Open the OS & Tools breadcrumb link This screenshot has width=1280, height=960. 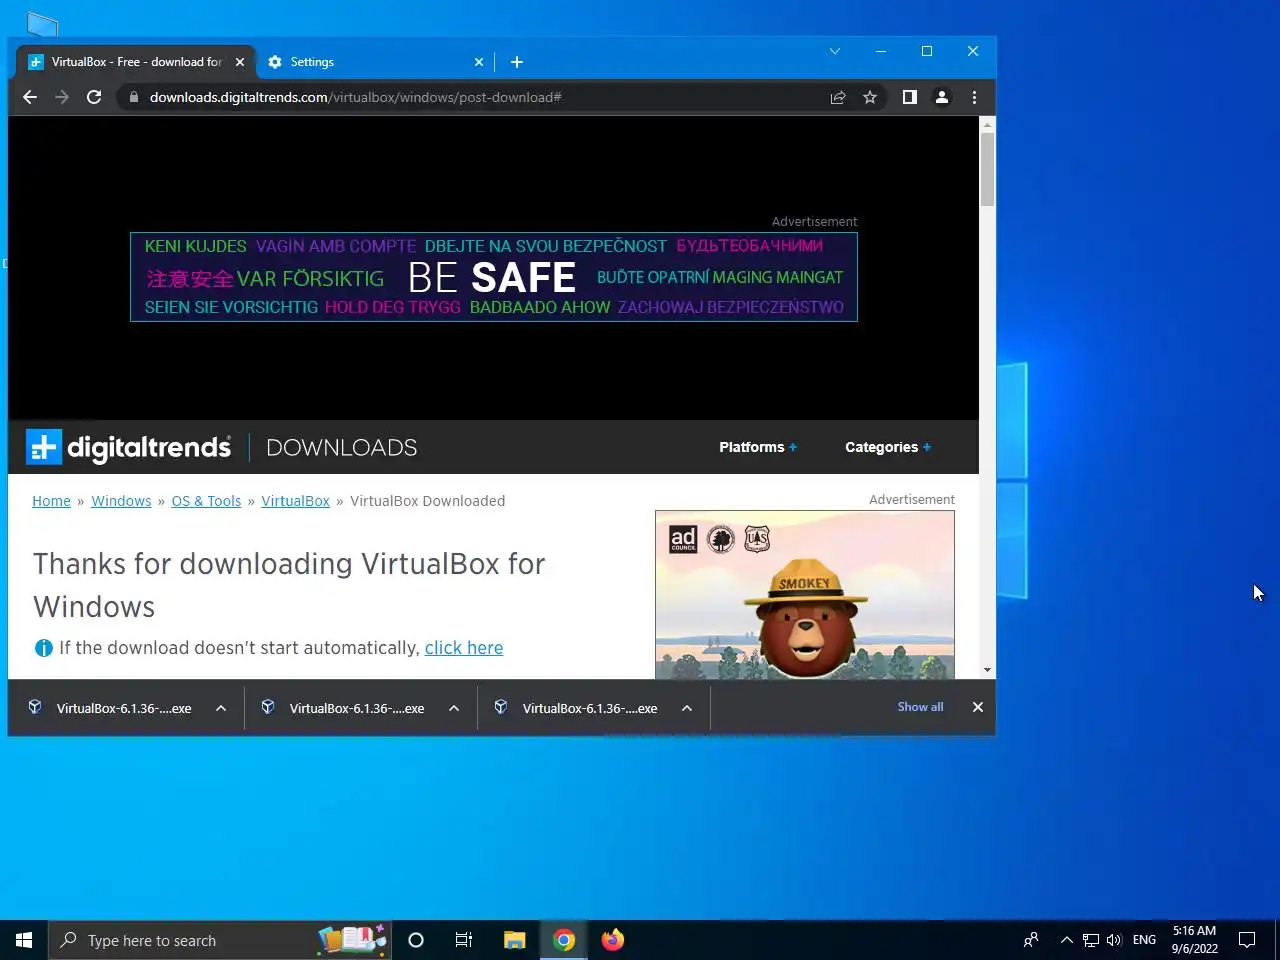[x=206, y=501]
